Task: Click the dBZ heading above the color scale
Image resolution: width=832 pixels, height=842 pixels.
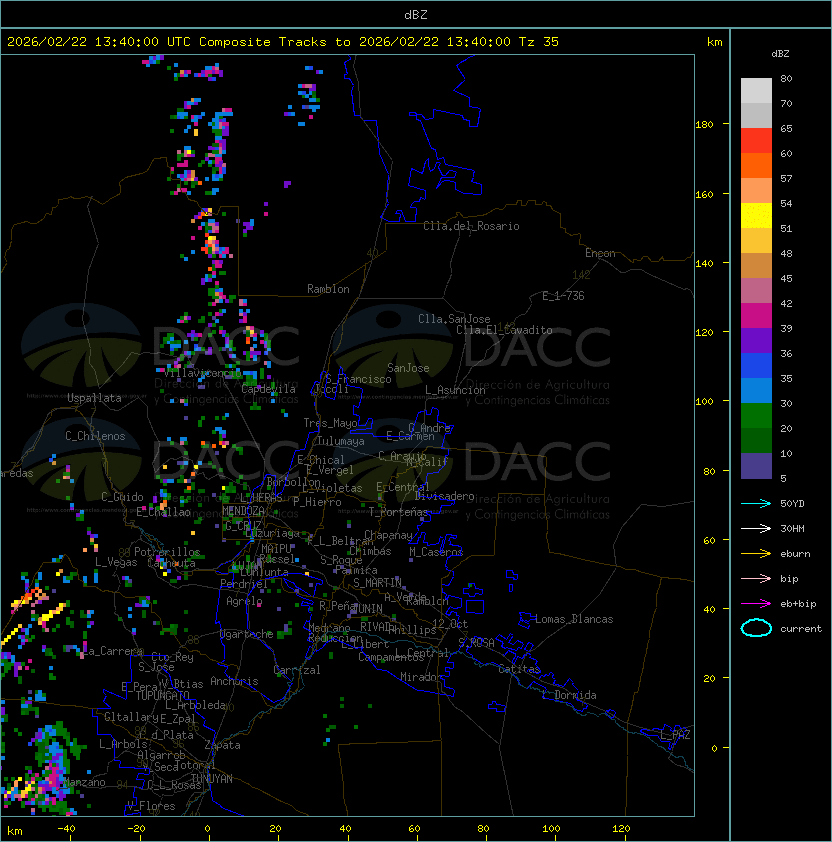Action: pyautogui.click(x=780, y=54)
